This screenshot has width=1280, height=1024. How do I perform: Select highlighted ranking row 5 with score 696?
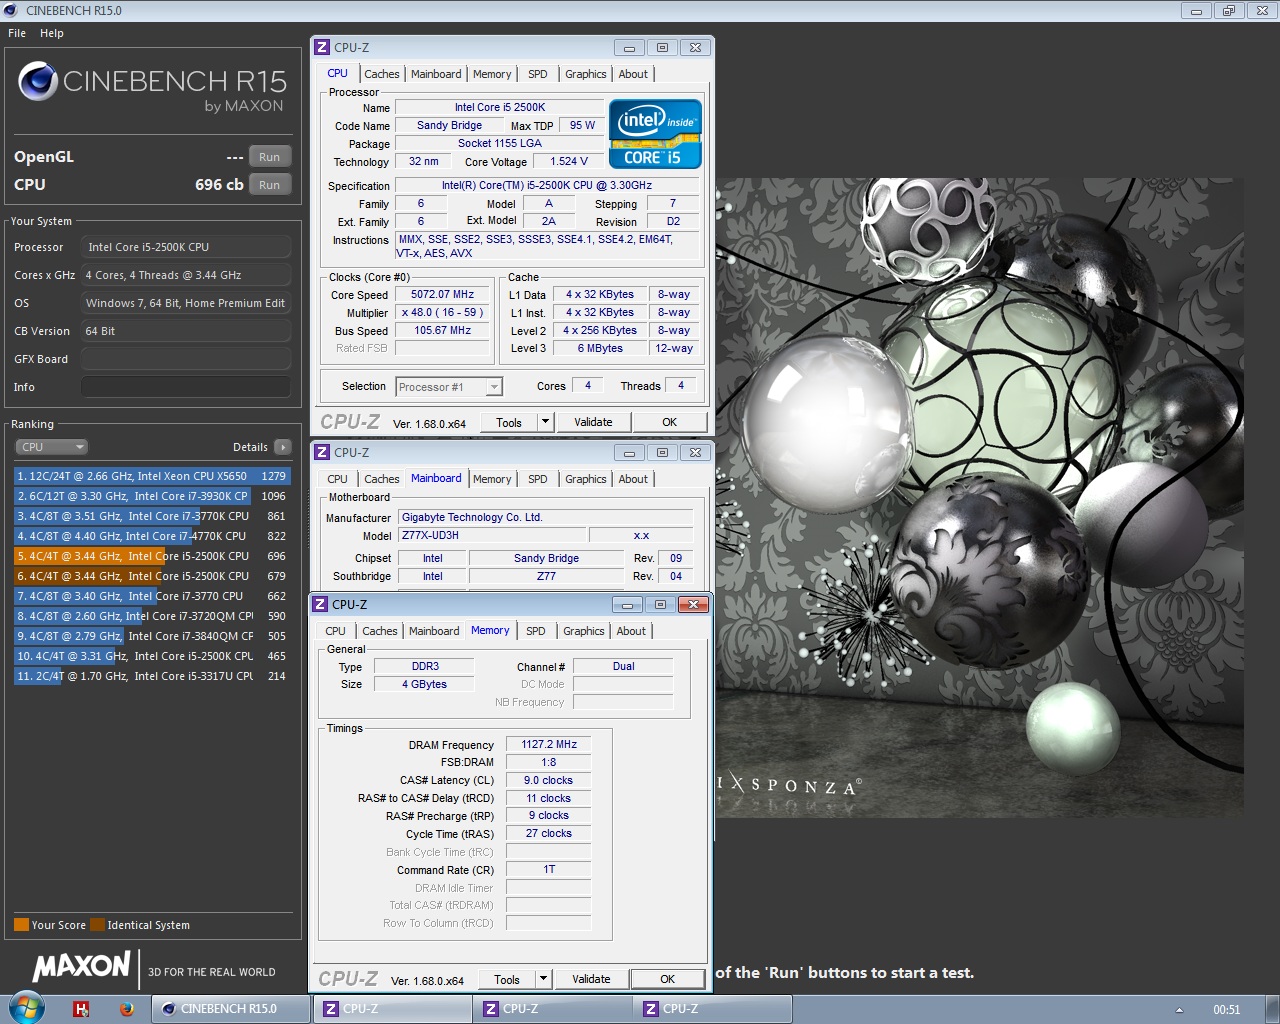151,556
